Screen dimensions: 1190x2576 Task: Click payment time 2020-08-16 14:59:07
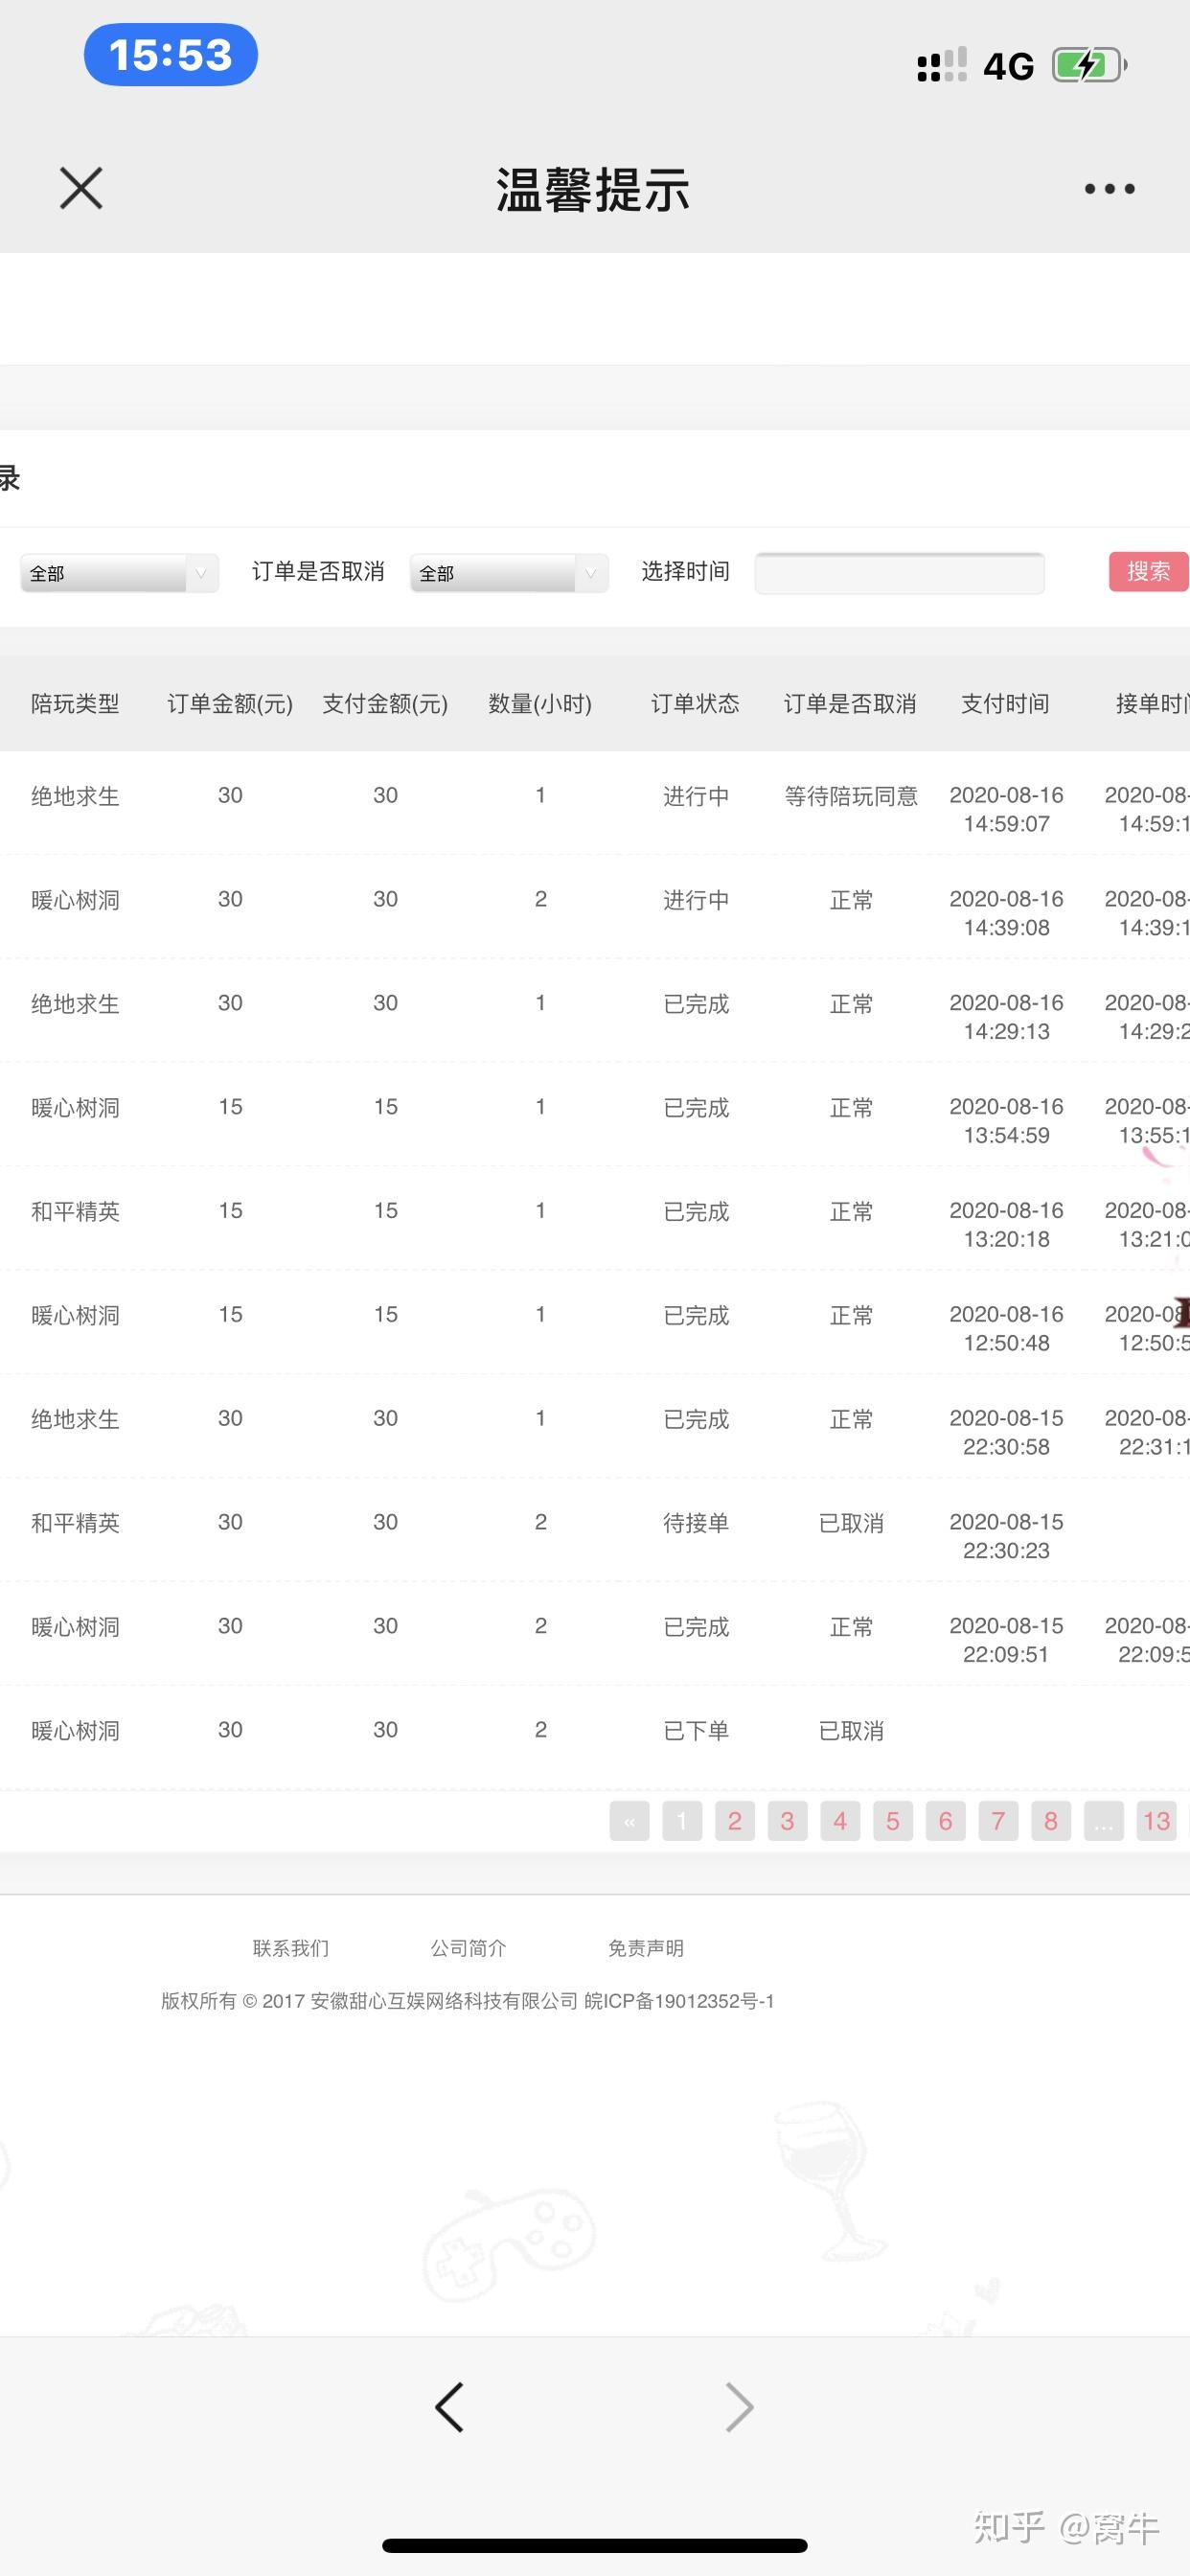tap(1006, 809)
